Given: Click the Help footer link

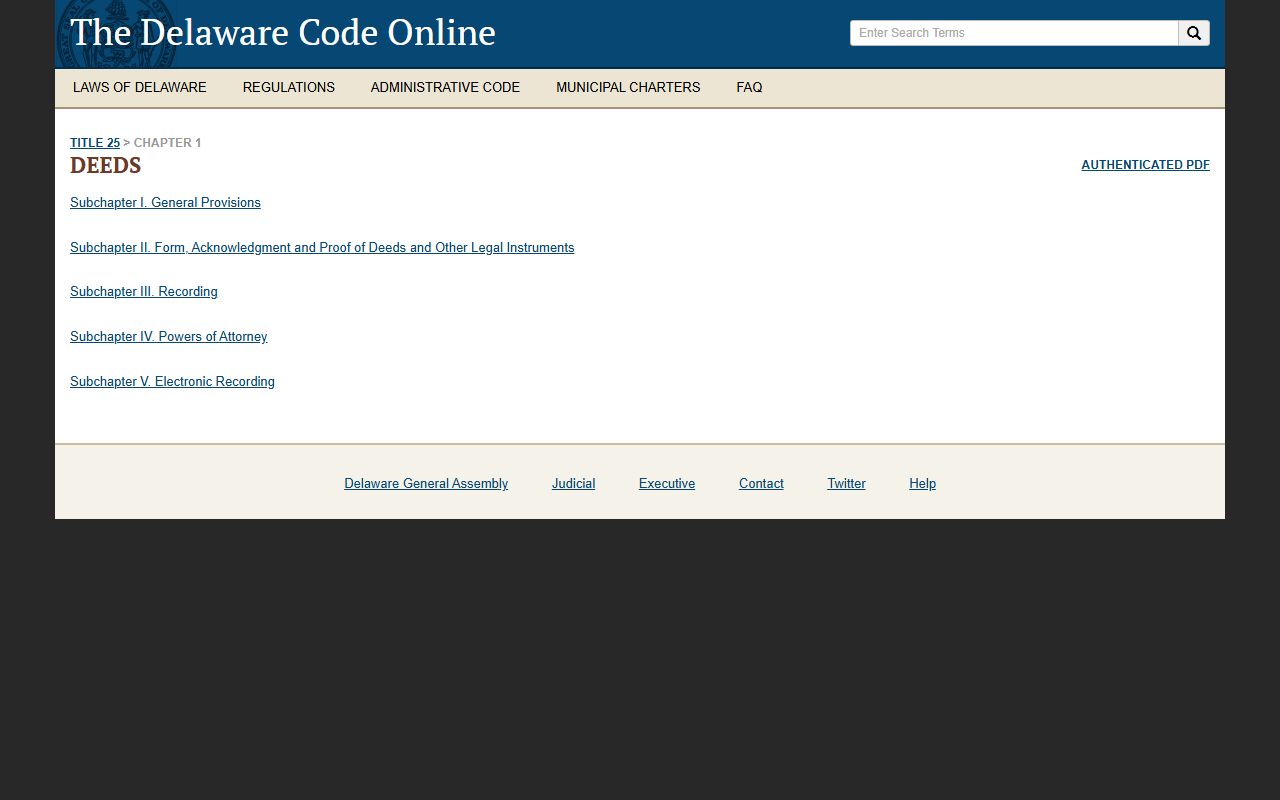Looking at the screenshot, I should [x=922, y=484].
